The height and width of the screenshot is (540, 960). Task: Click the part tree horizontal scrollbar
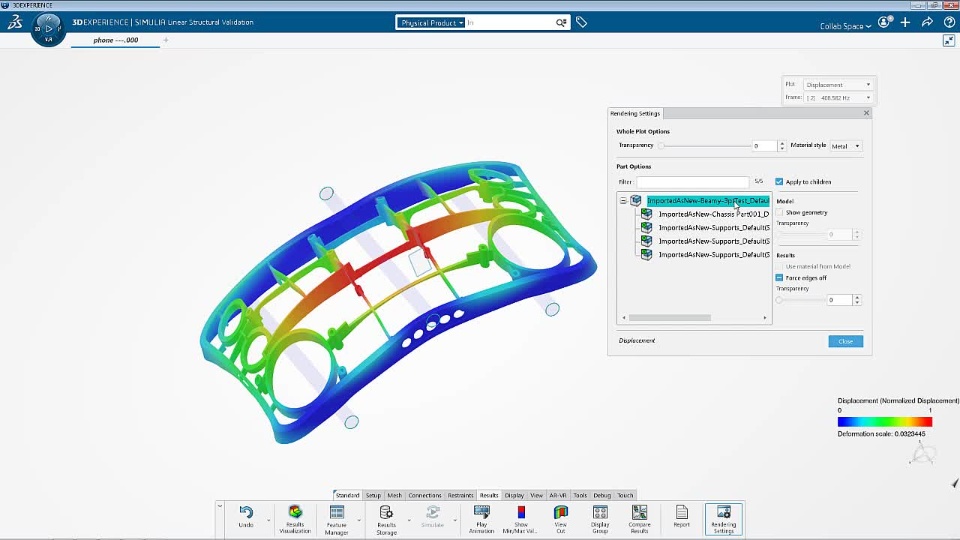point(670,318)
